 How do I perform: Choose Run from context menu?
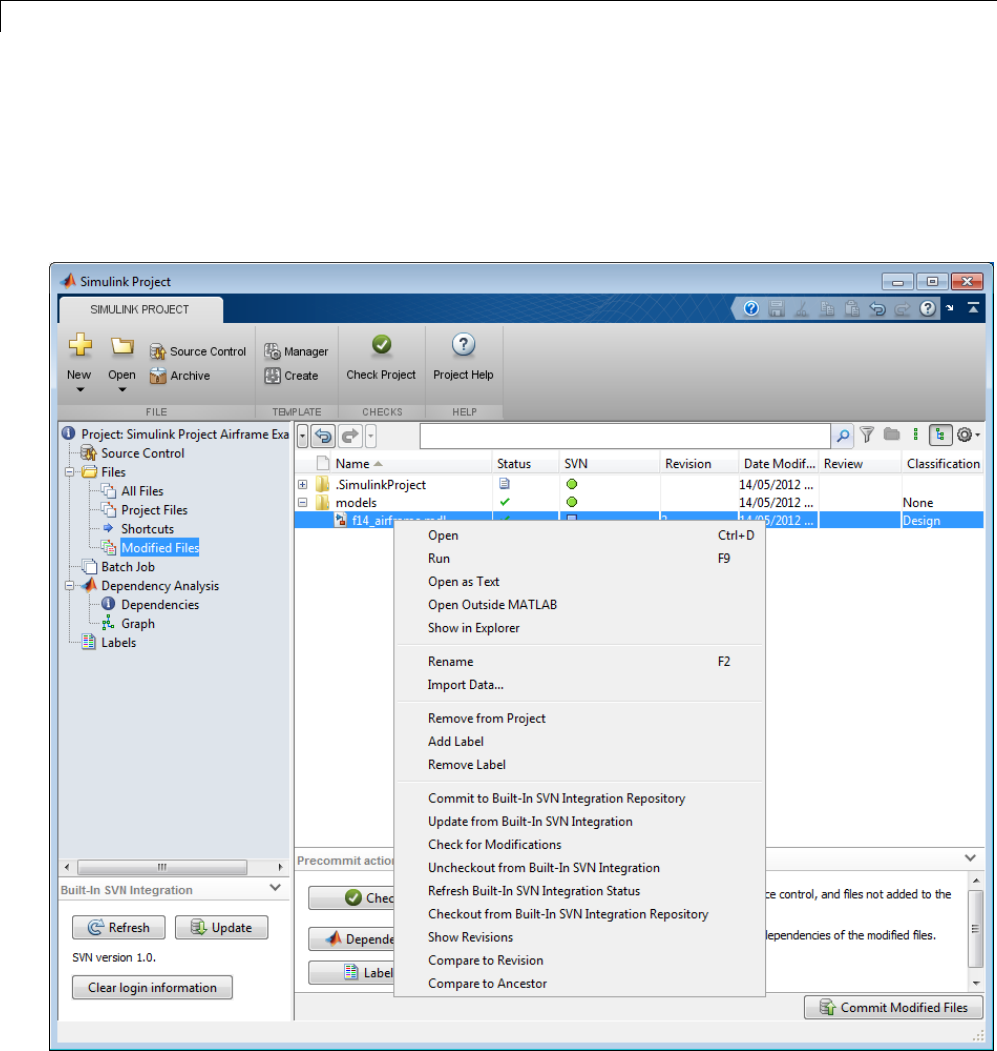click(580, 558)
